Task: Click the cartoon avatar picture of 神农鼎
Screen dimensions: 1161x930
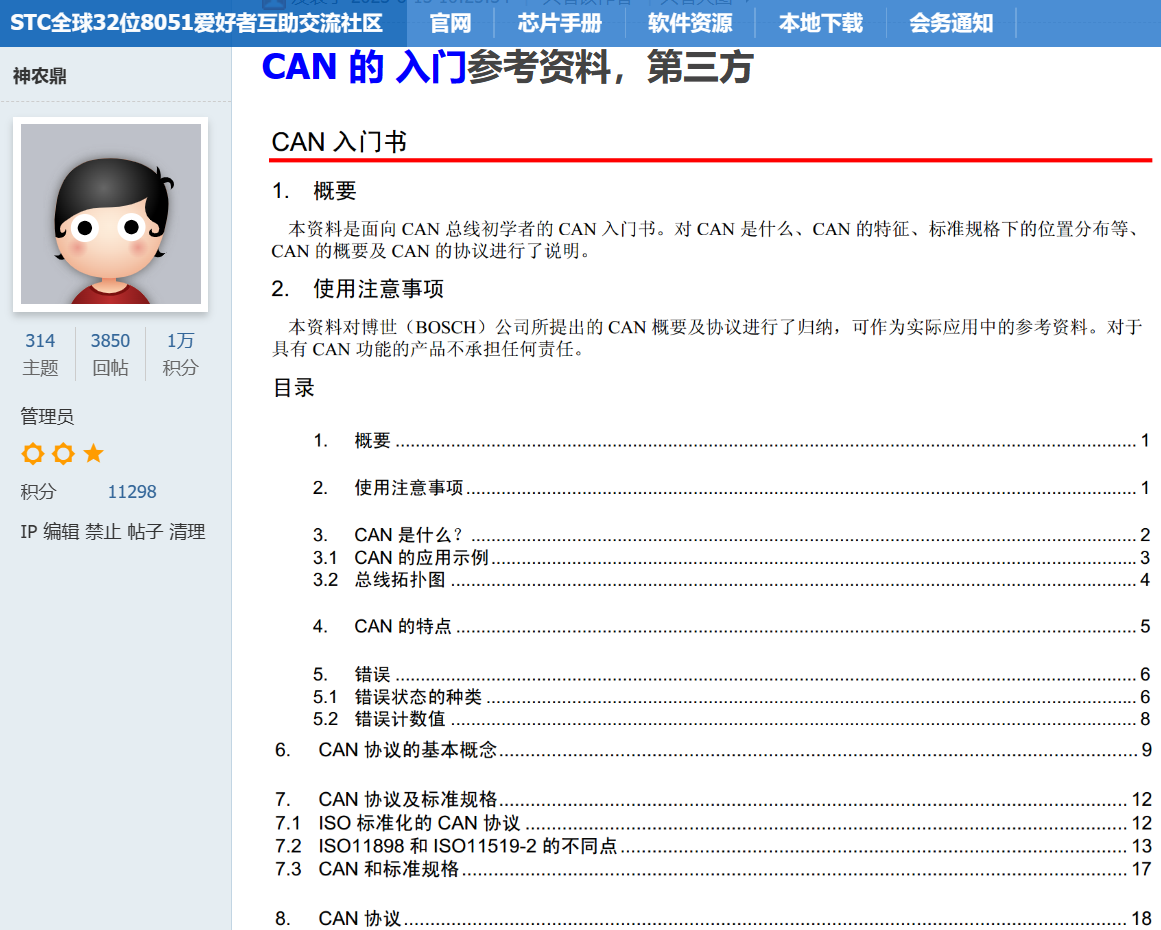Action: [x=110, y=214]
